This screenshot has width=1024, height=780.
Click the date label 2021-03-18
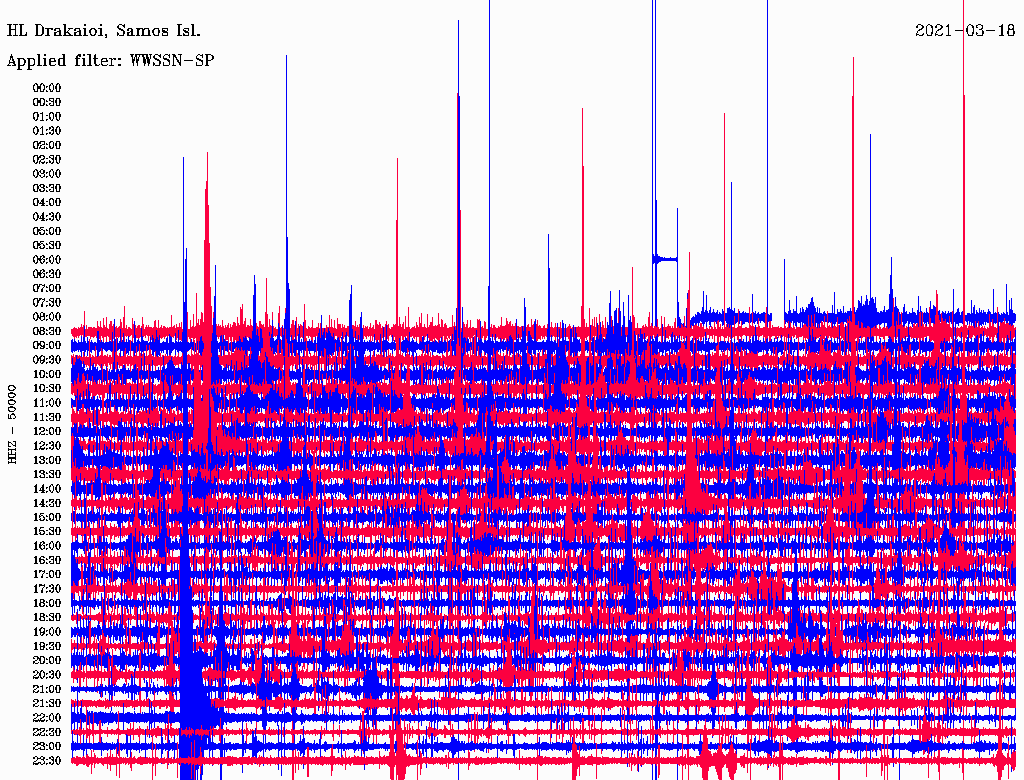click(965, 31)
